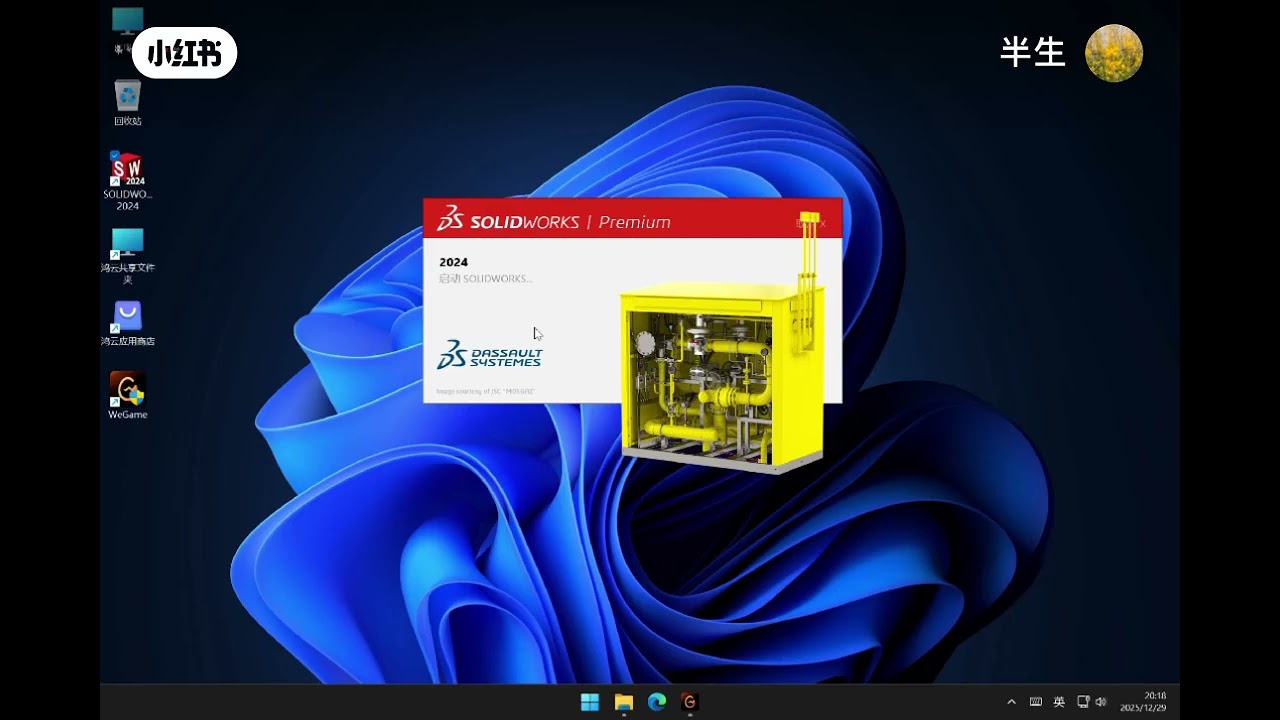Select the SOLIDWORKS 2024 desktop shortcut
The image size is (1280, 720).
[127, 181]
